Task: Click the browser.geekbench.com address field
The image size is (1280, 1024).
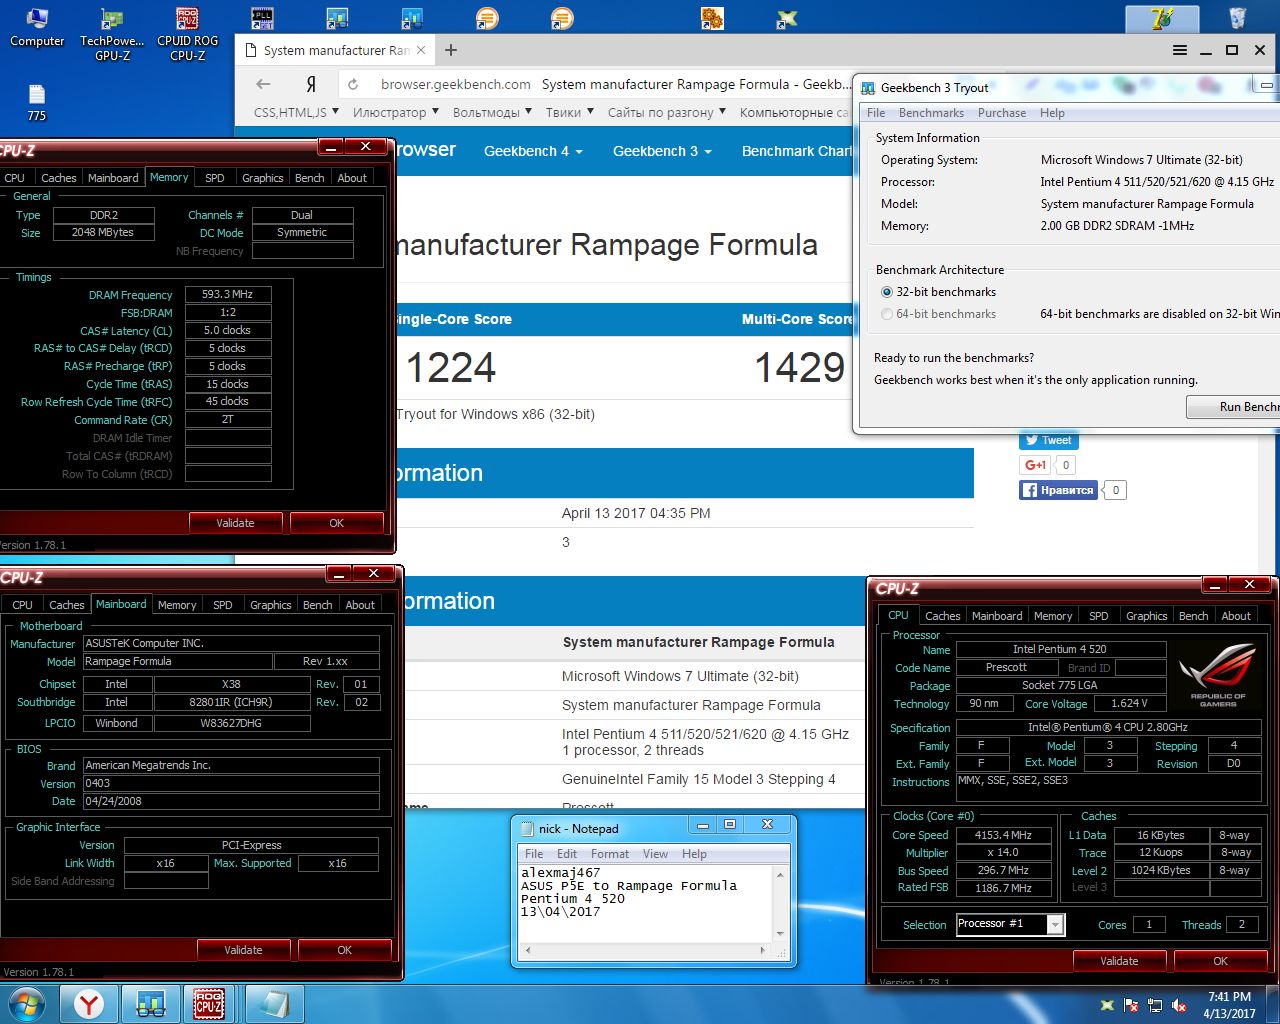Action: (455, 84)
